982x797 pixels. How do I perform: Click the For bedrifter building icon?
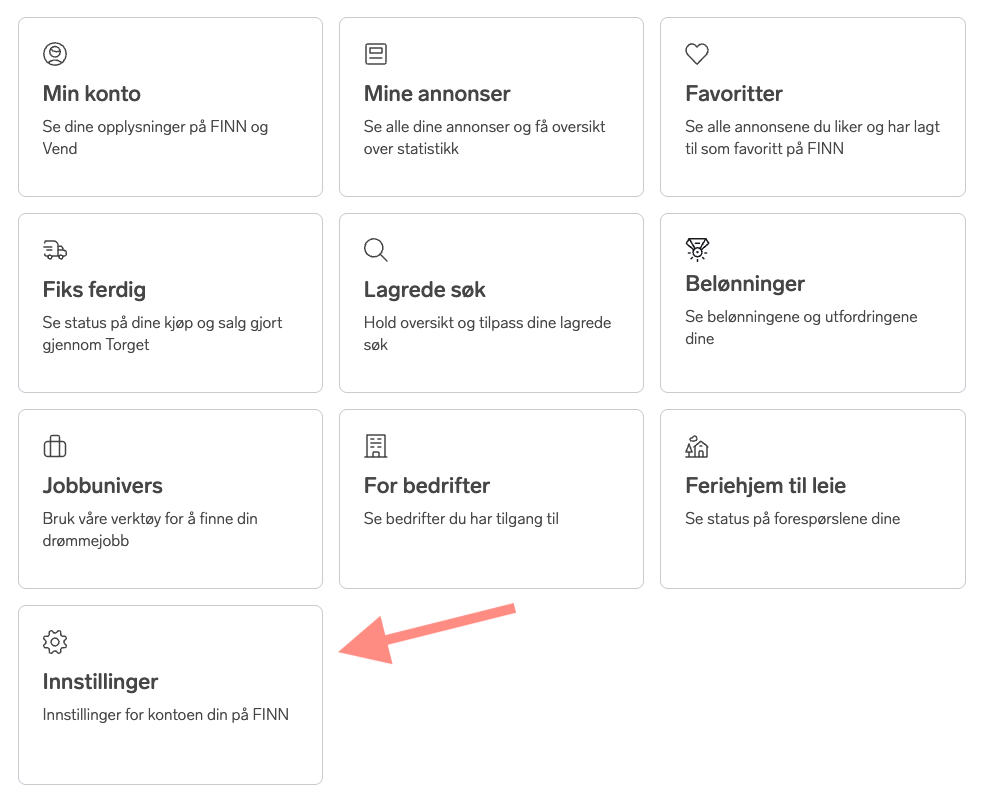tap(376, 446)
